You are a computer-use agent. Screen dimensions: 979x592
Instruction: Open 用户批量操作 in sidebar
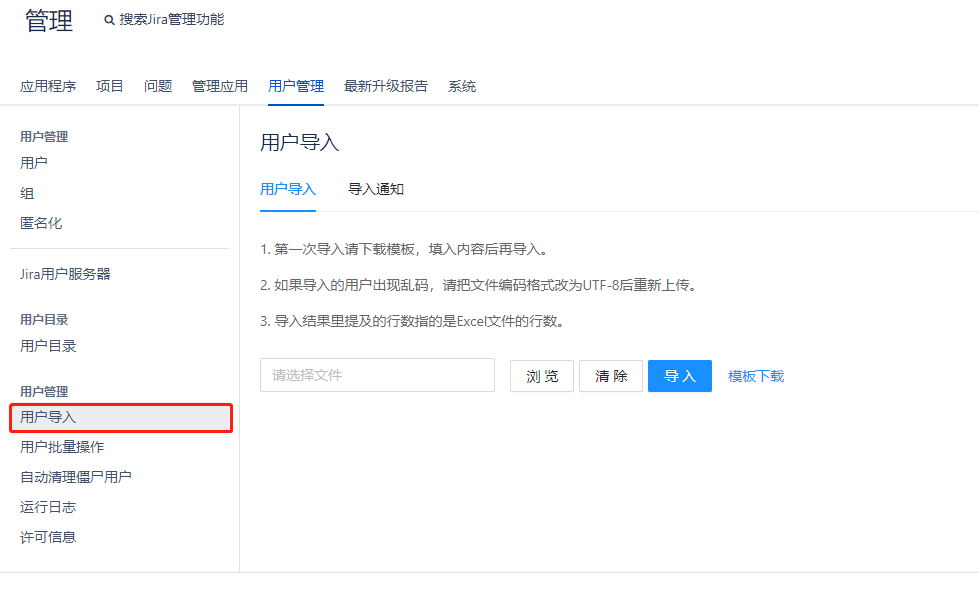pyautogui.click(x=62, y=447)
